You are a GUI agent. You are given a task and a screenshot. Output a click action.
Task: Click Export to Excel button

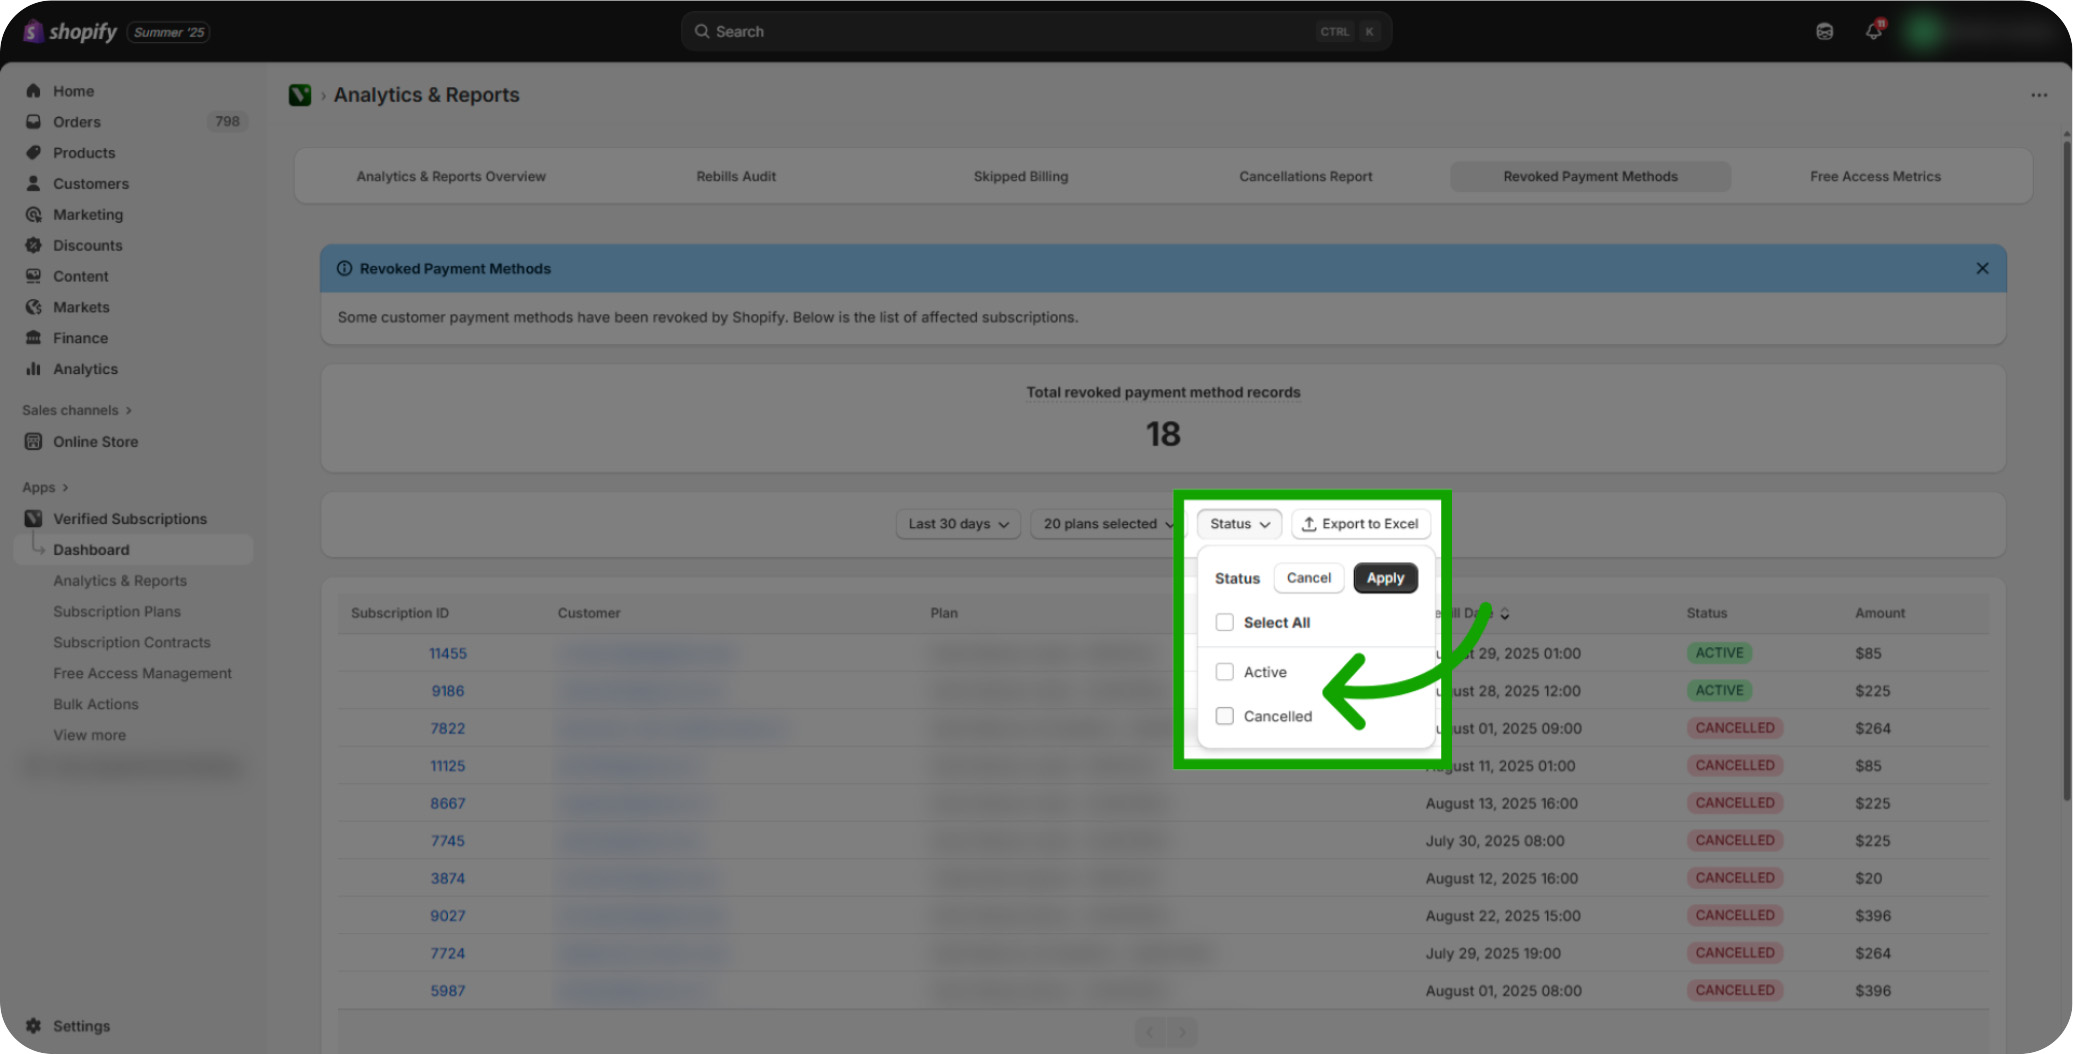[1360, 524]
